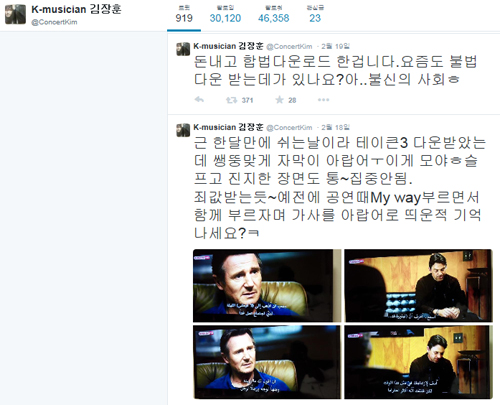Image resolution: width=500 pixels, height=405 pixels.
Task: Open the Following tab showing 30,120
Action: pyautogui.click(x=225, y=15)
